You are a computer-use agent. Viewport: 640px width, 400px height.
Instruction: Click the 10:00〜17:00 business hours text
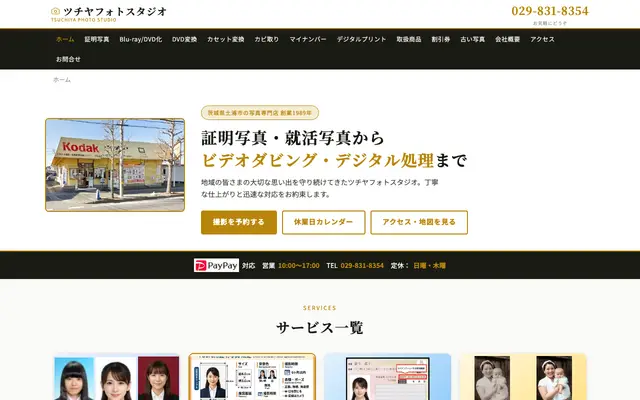[x=299, y=266]
